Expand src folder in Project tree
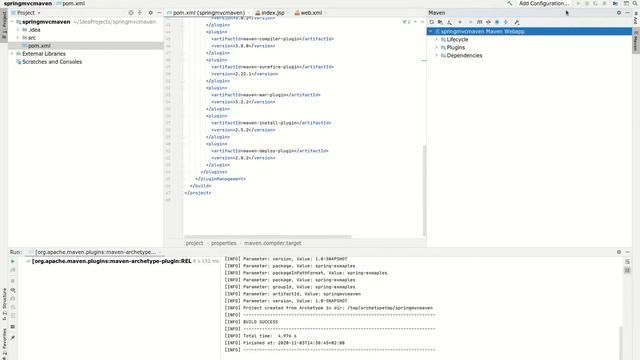640x360 pixels. pos(18,38)
